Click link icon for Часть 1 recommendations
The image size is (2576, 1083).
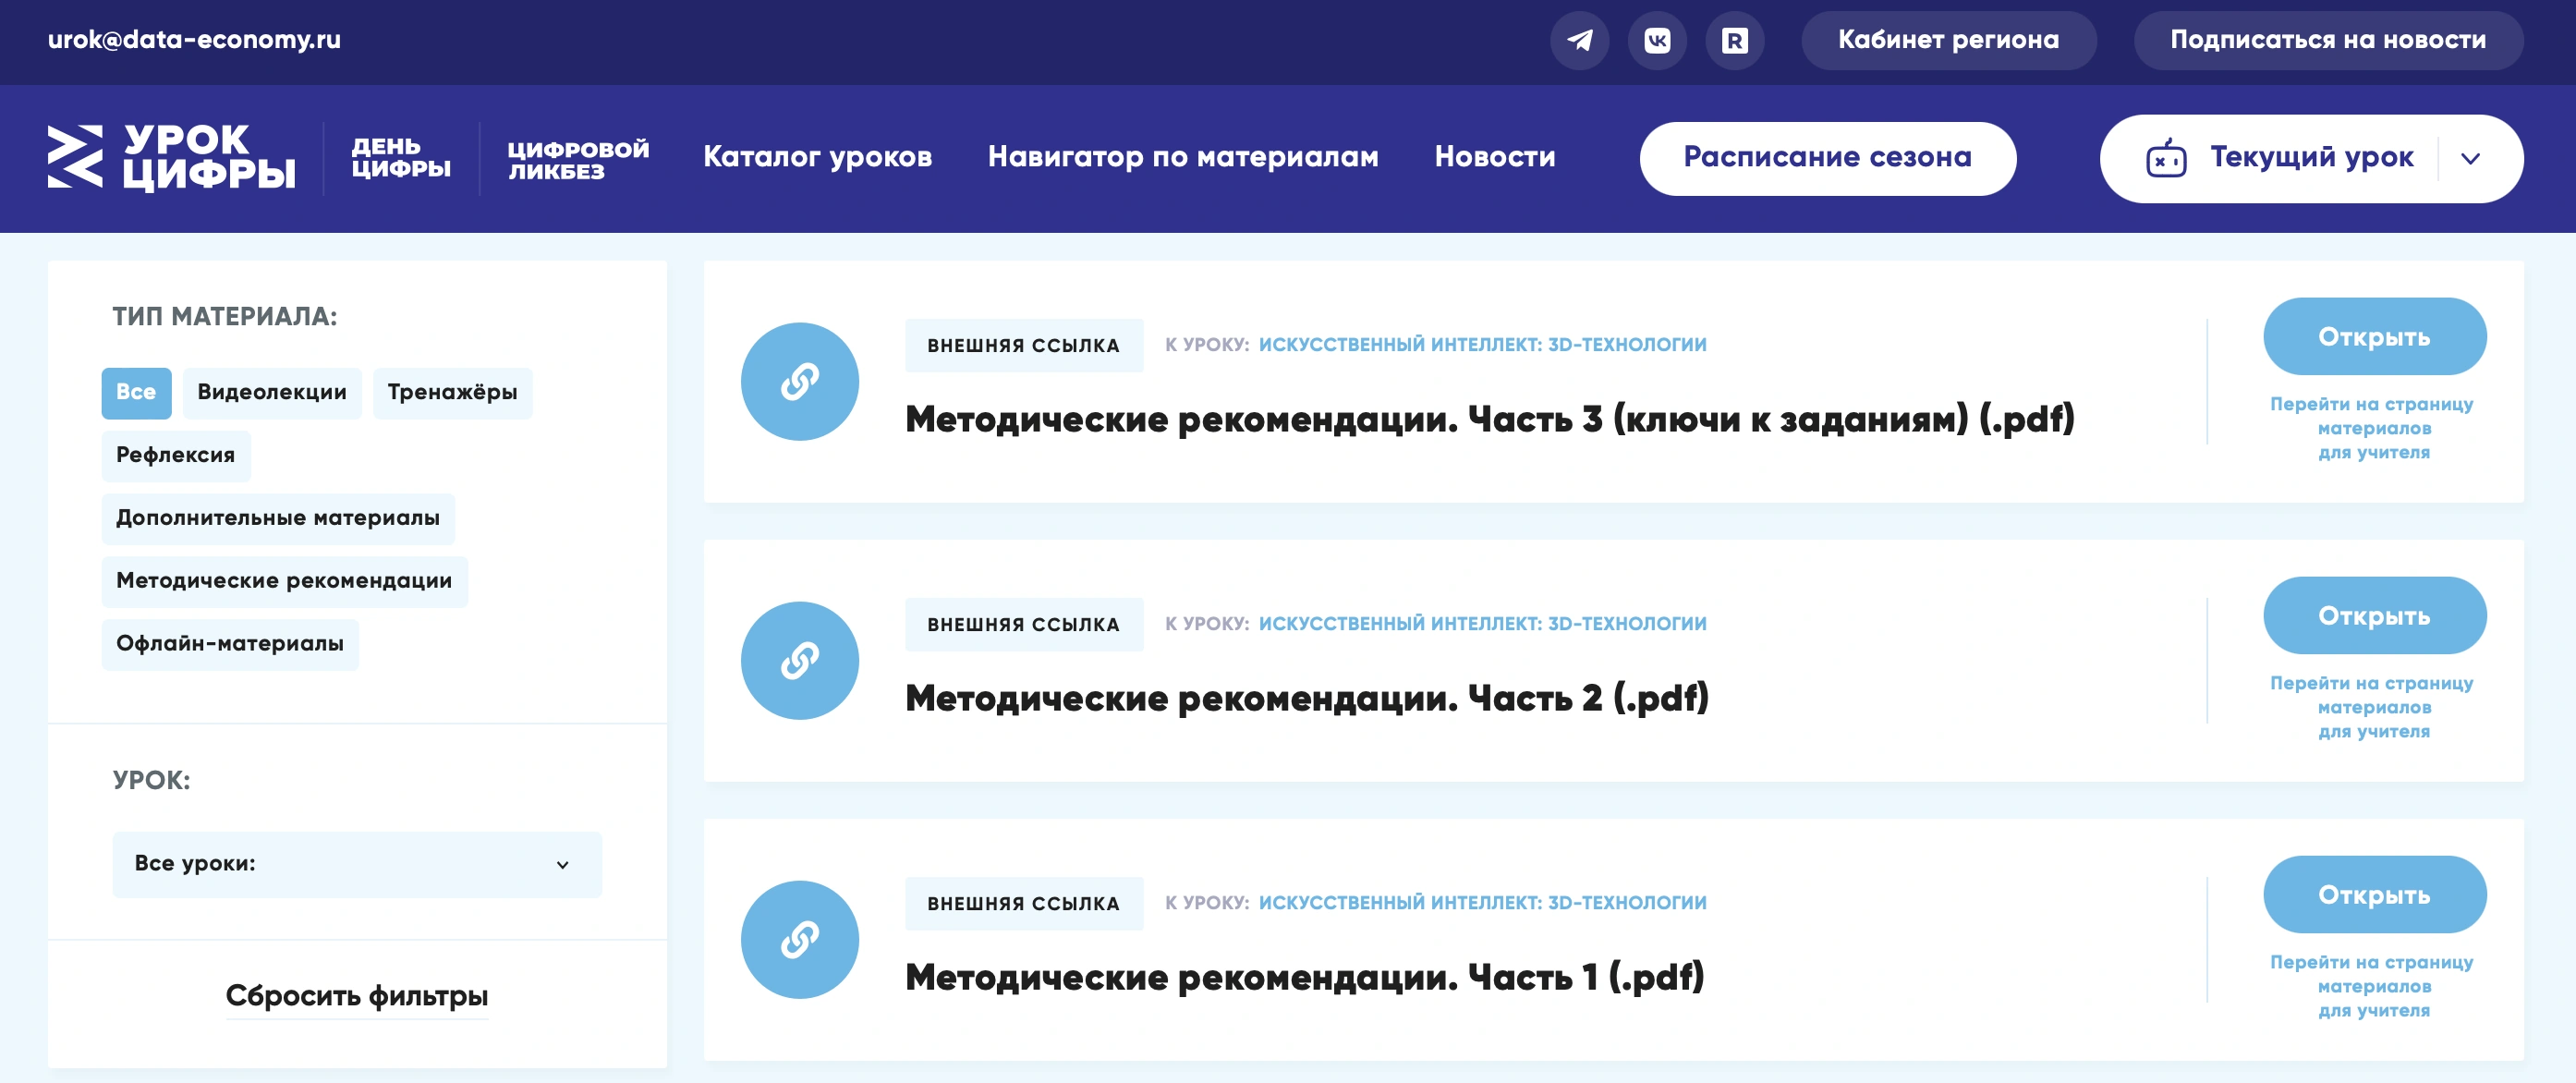pyautogui.click(x=800, y=939)
